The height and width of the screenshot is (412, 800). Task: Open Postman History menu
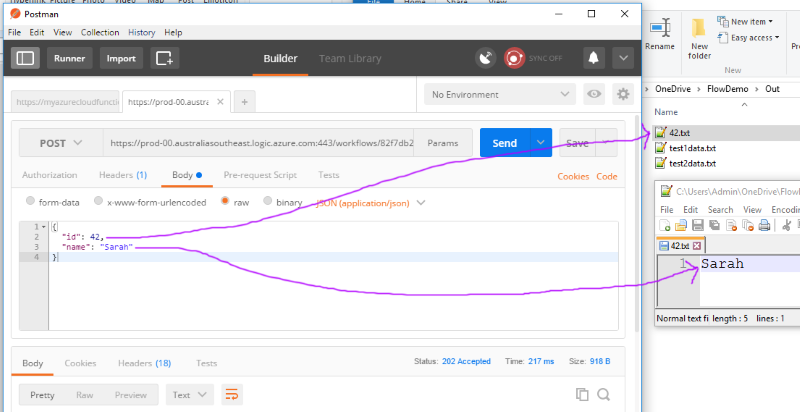pos(141,32)
